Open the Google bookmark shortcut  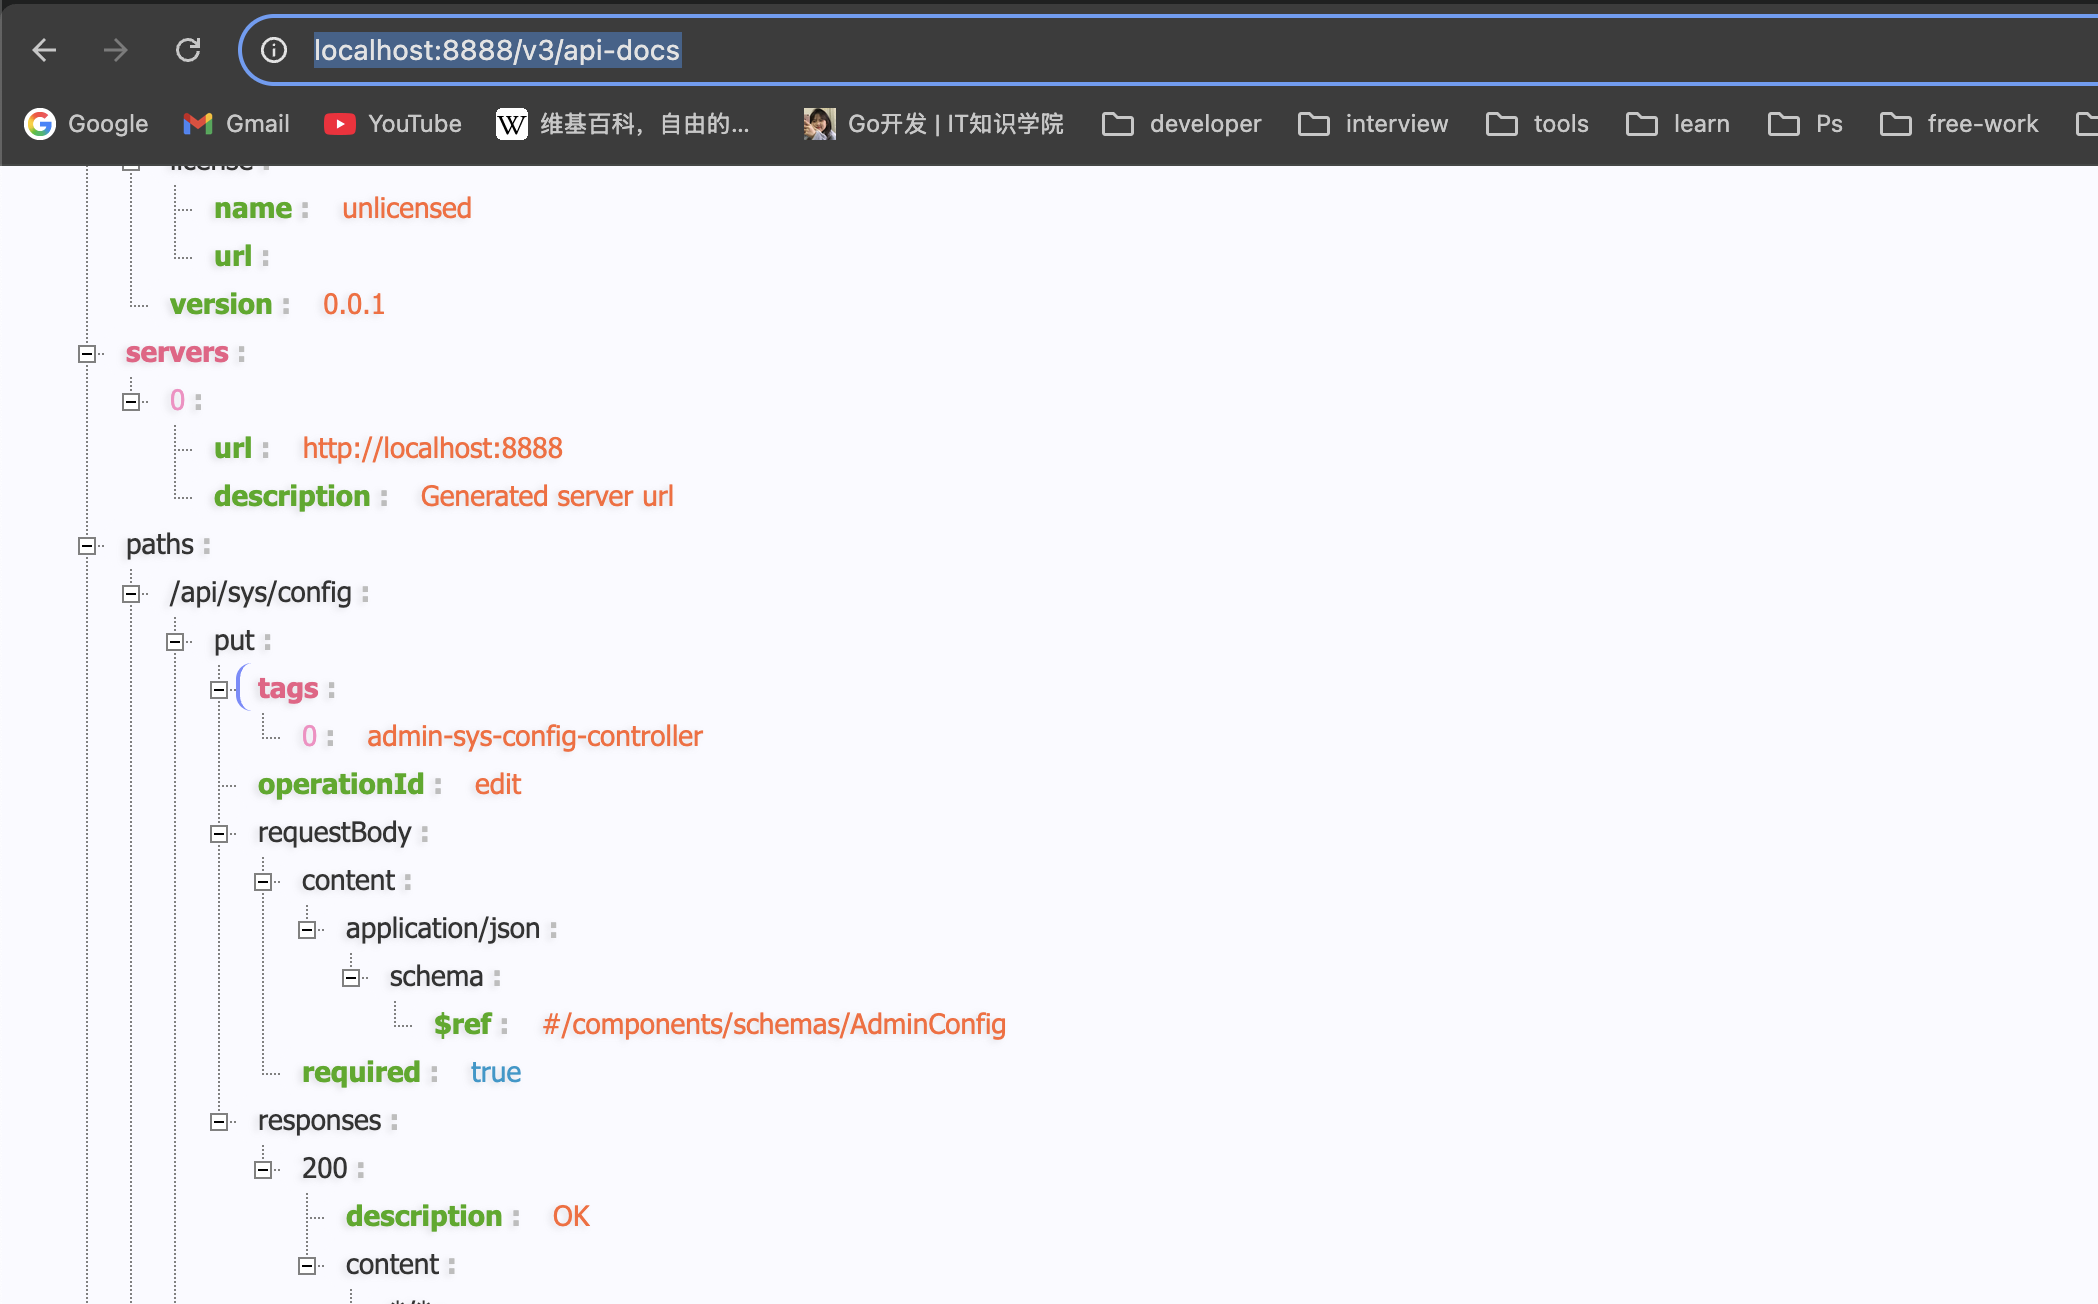click(88, 123)
